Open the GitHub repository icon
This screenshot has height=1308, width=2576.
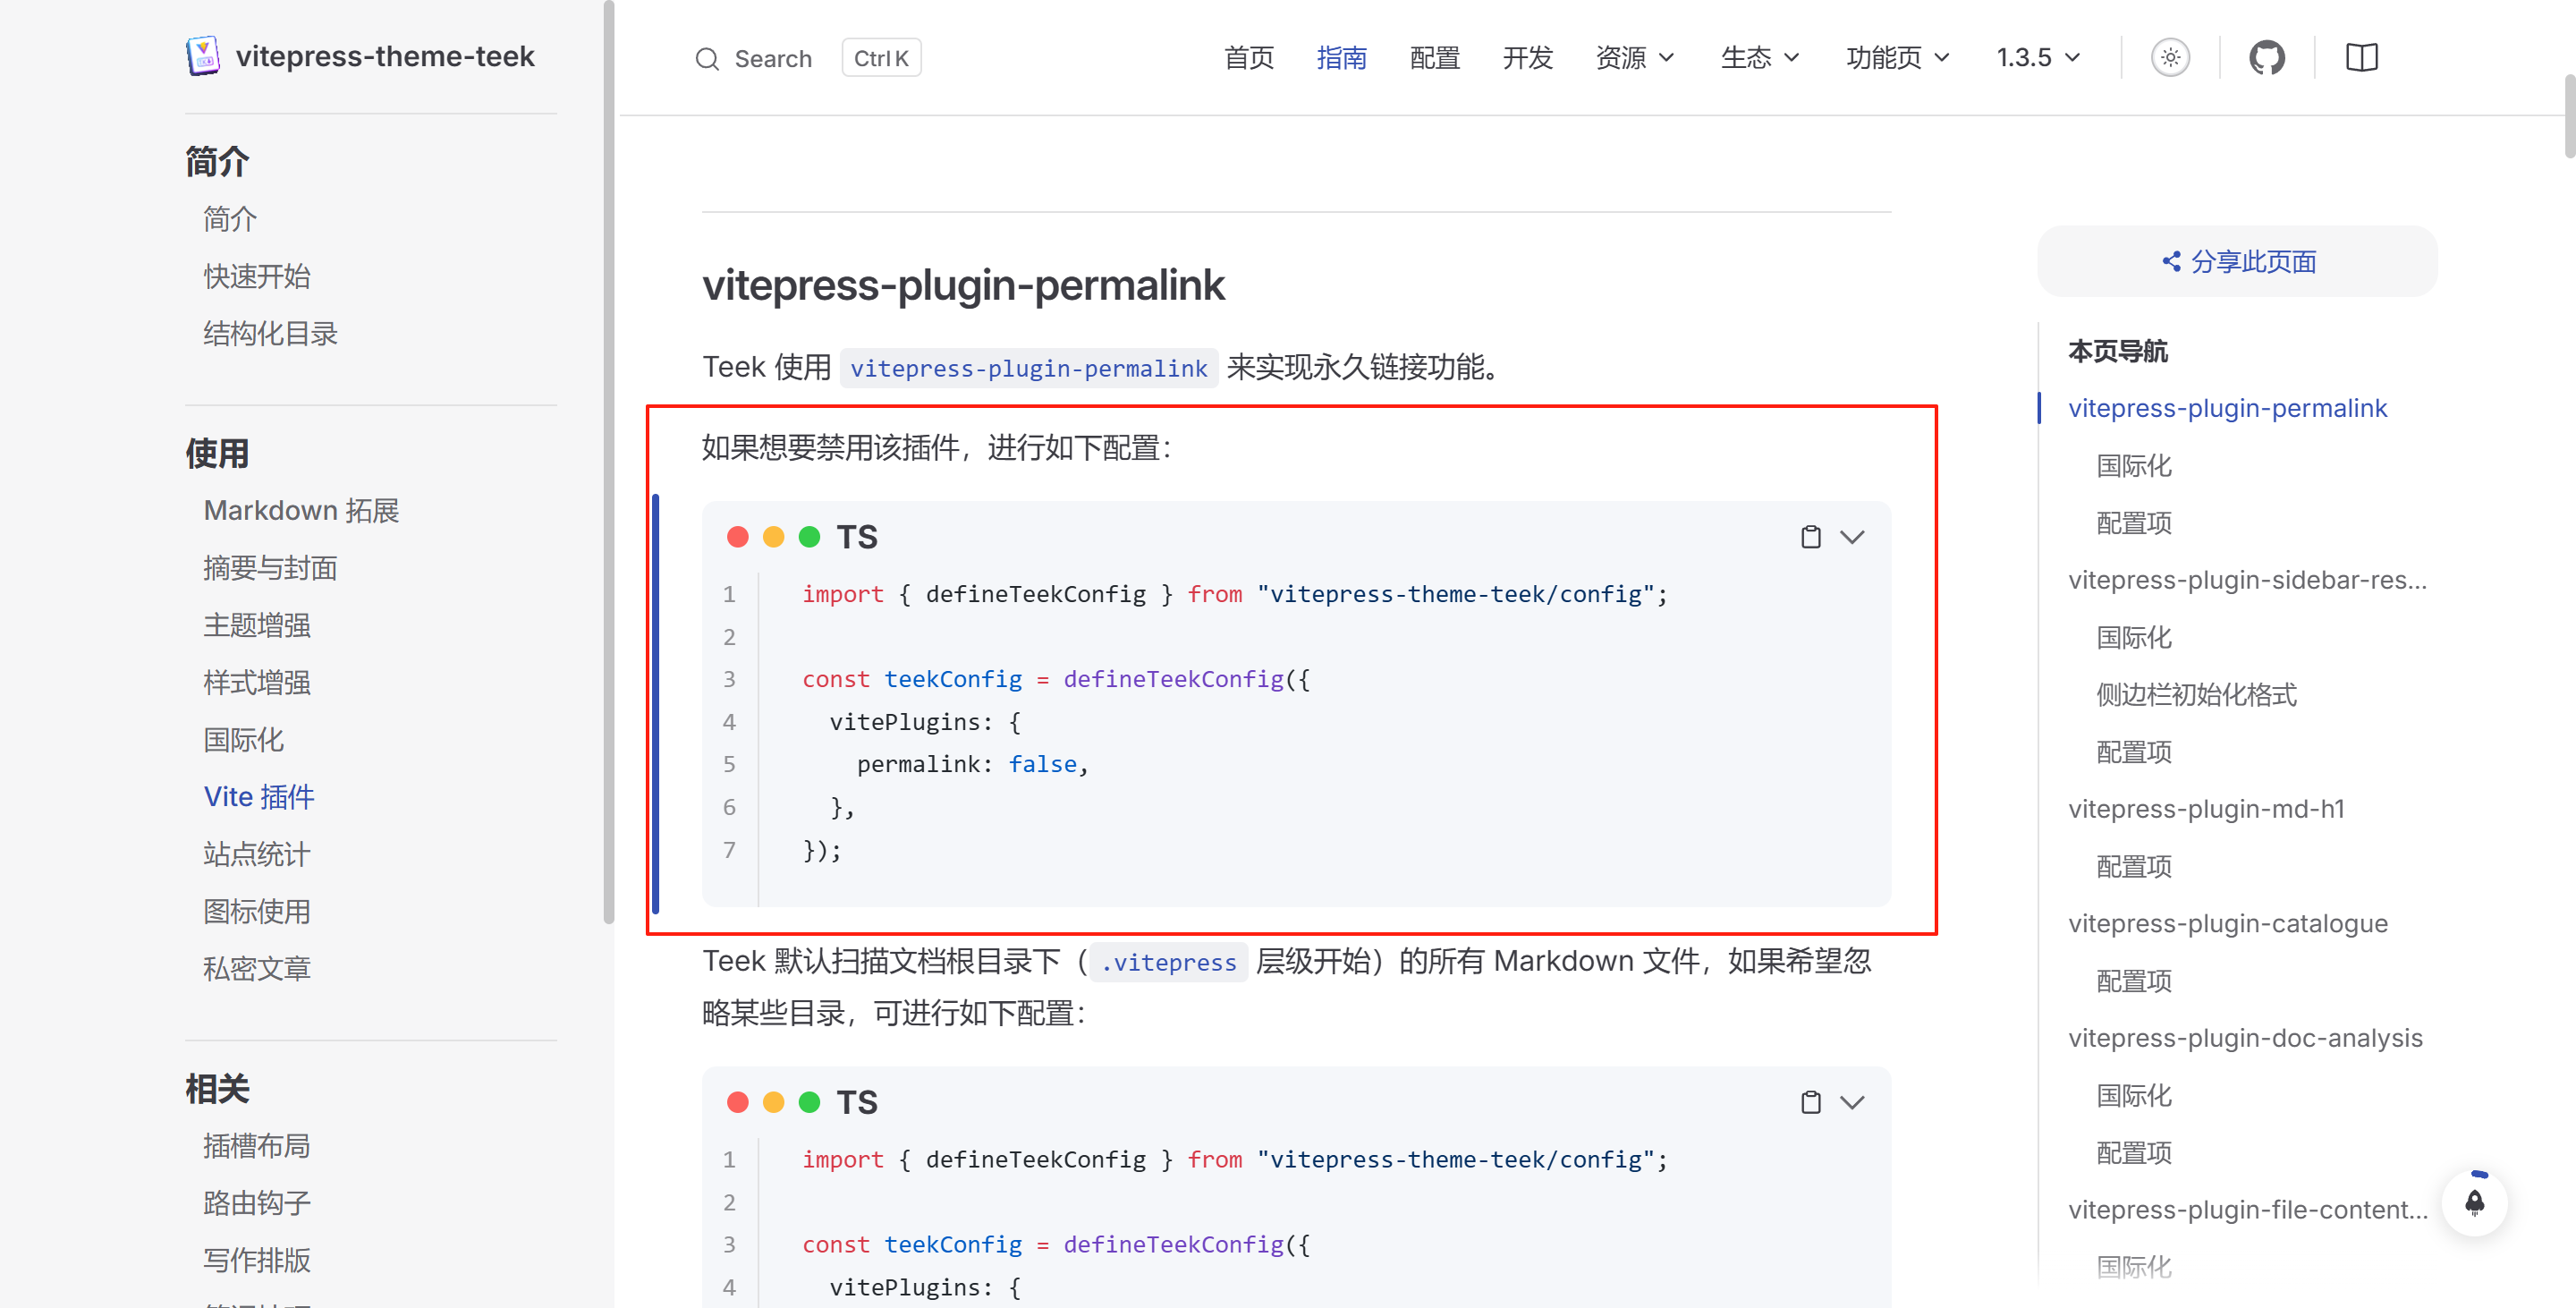[2266, 58]
